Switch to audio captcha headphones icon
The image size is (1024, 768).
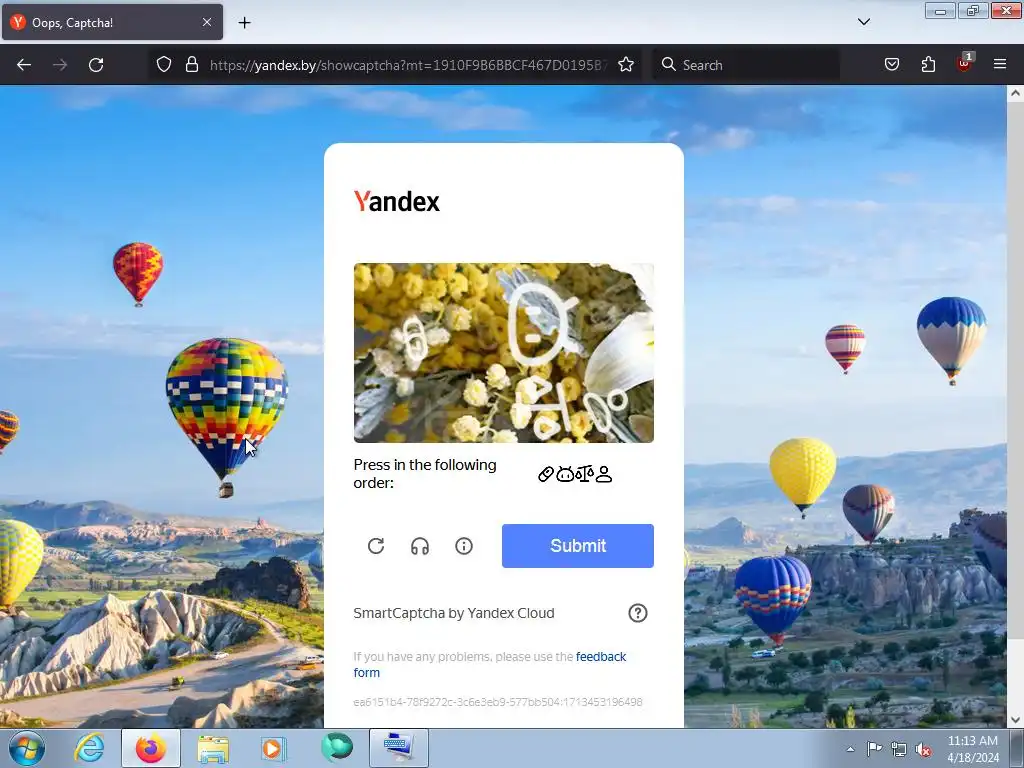(x=420, y=546)
